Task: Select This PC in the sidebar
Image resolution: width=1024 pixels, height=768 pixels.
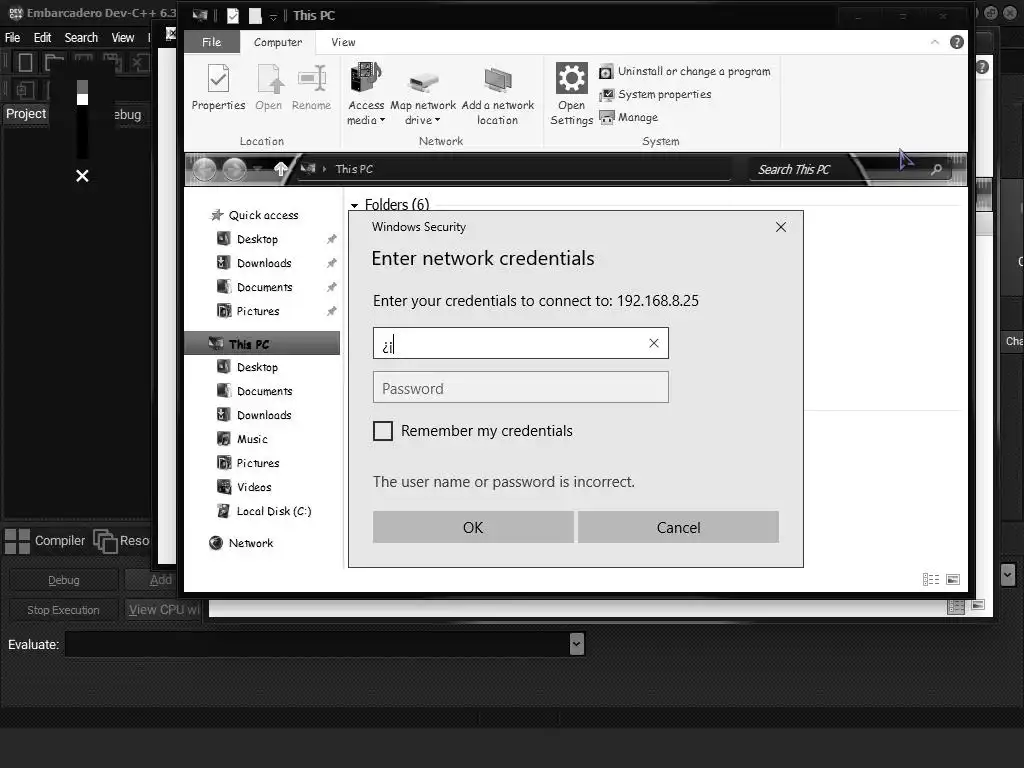Action: 263,344
